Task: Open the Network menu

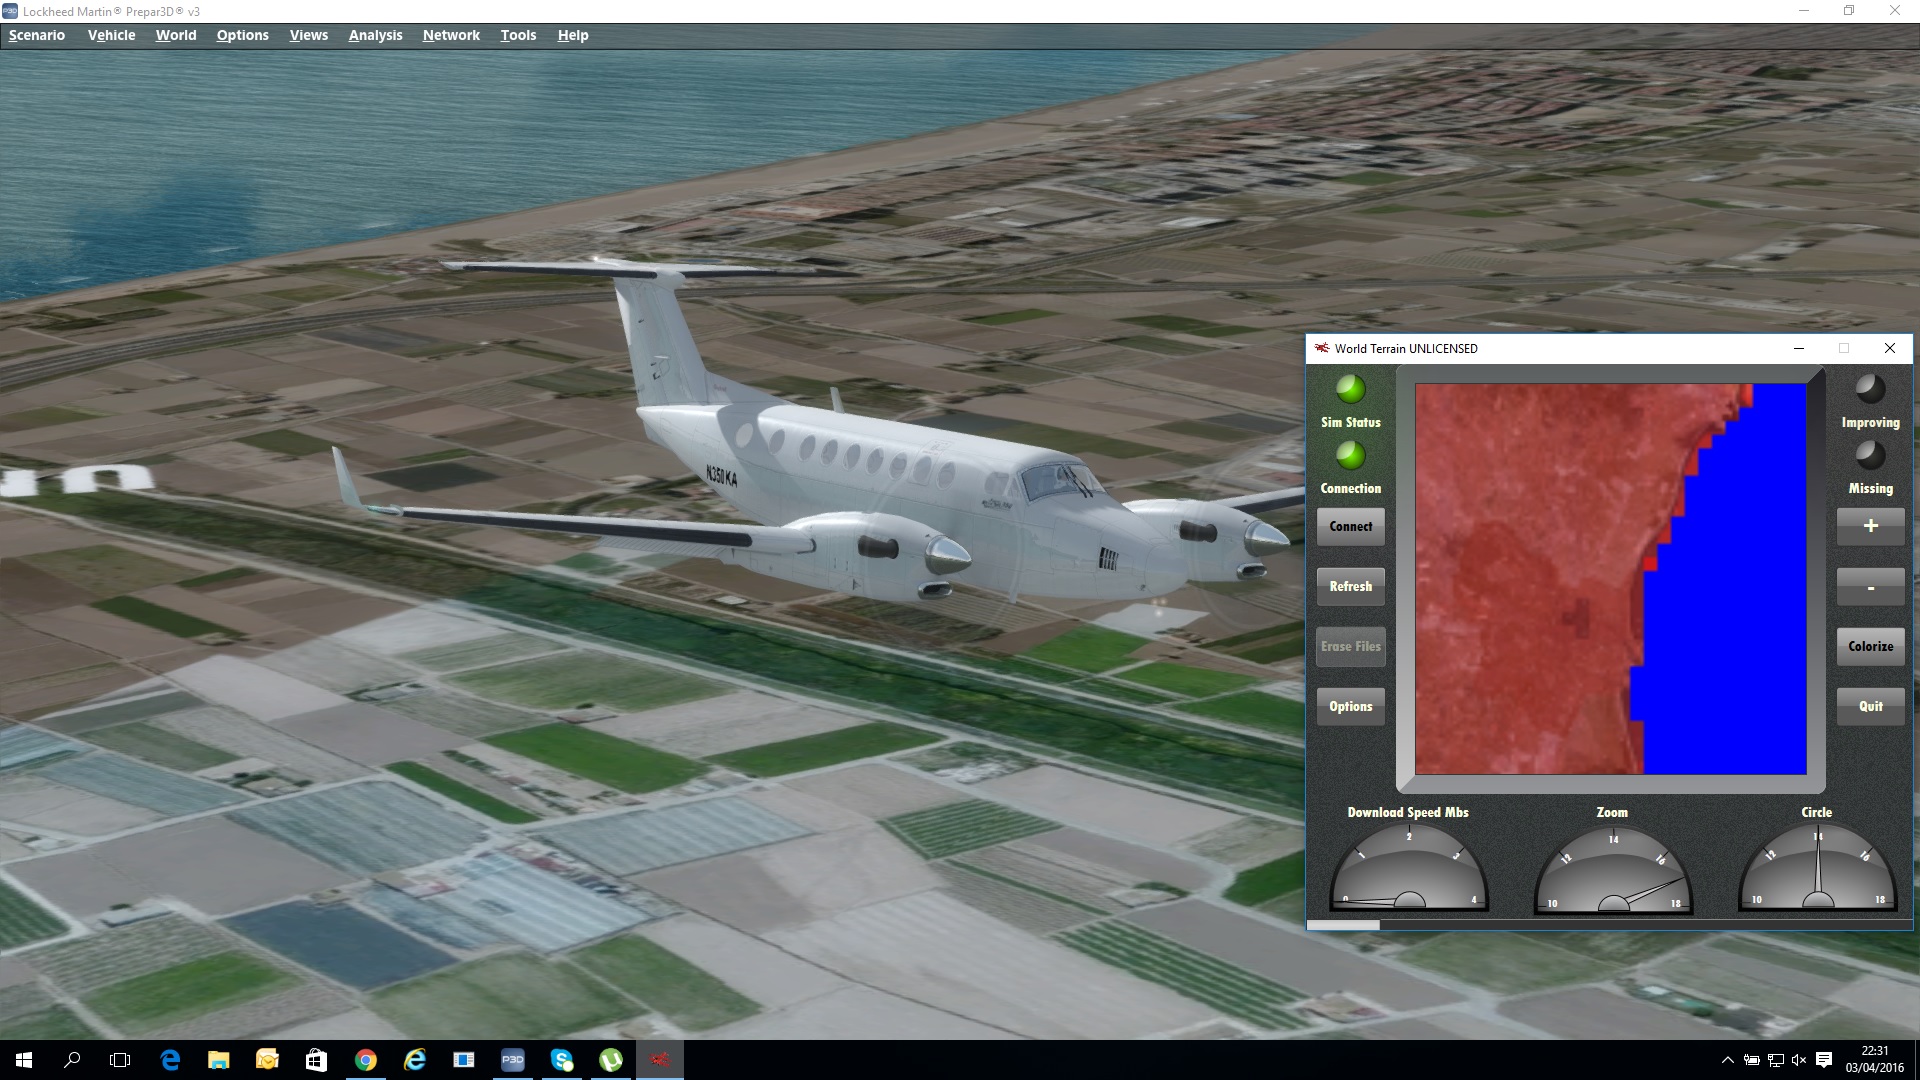Action: point(451,35)
